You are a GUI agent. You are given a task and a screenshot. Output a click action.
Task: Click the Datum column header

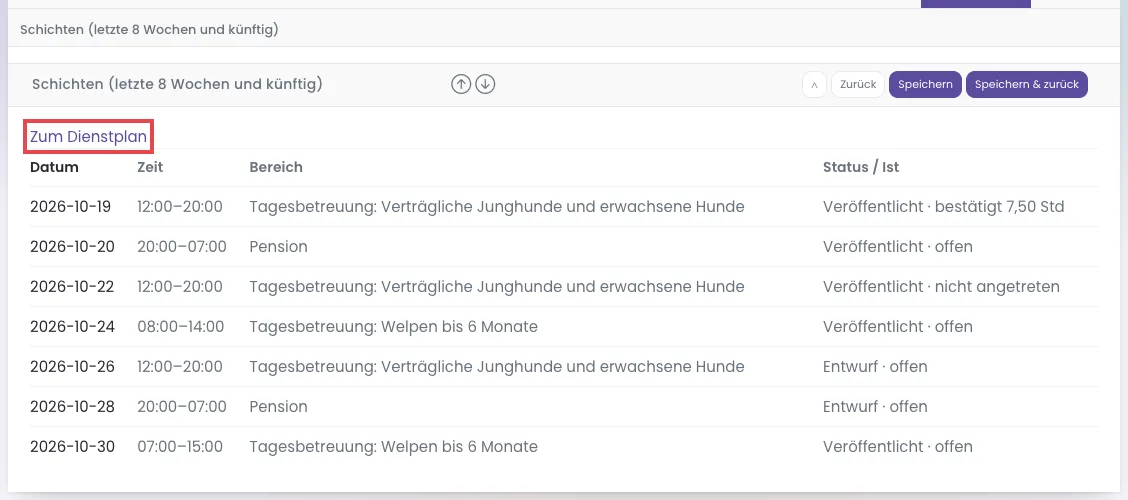click(x=55, y=167)
